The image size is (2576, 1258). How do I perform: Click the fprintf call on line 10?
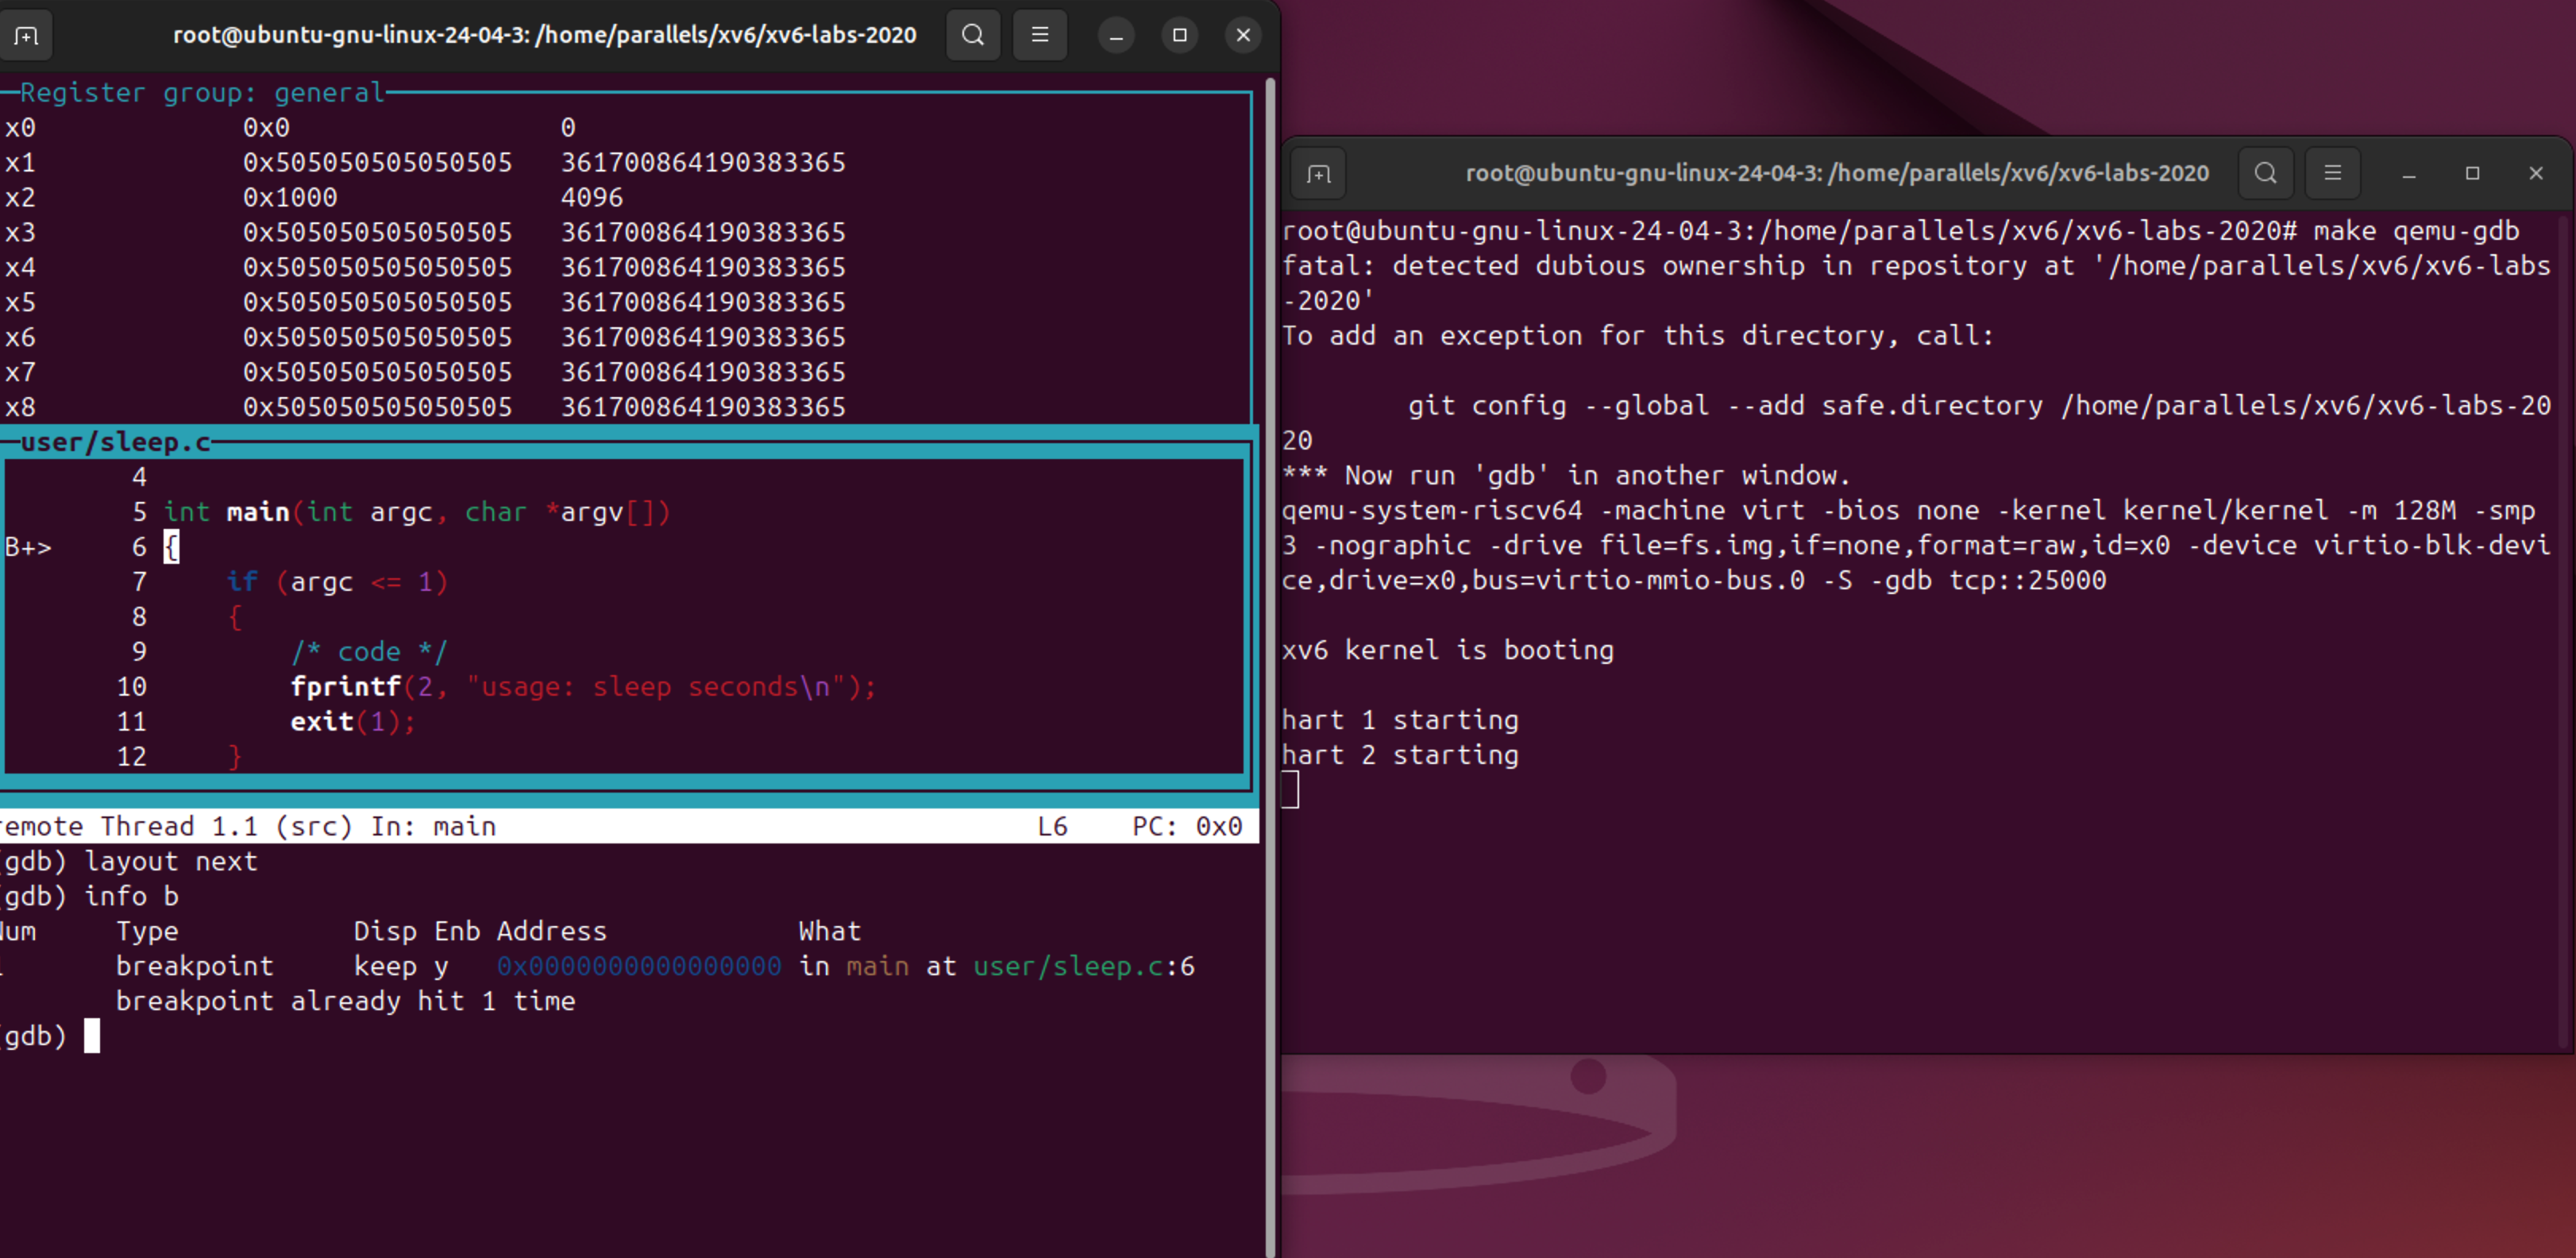345,687
